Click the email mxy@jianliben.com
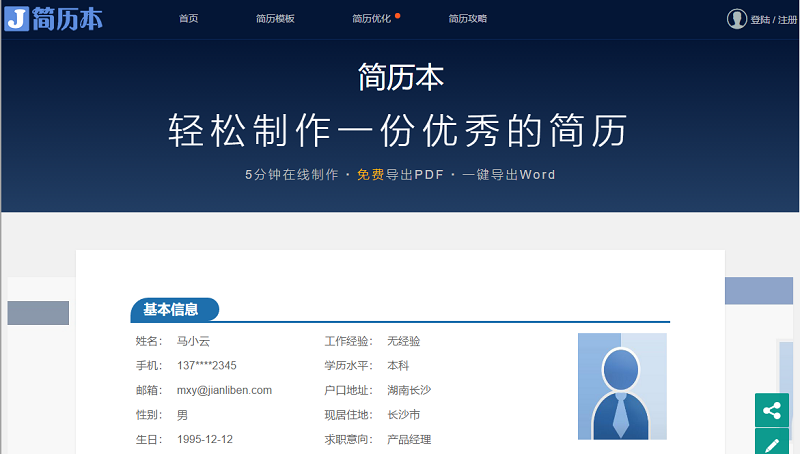Image resolution: width=800 pixels, height=454 pixels. 224,390
